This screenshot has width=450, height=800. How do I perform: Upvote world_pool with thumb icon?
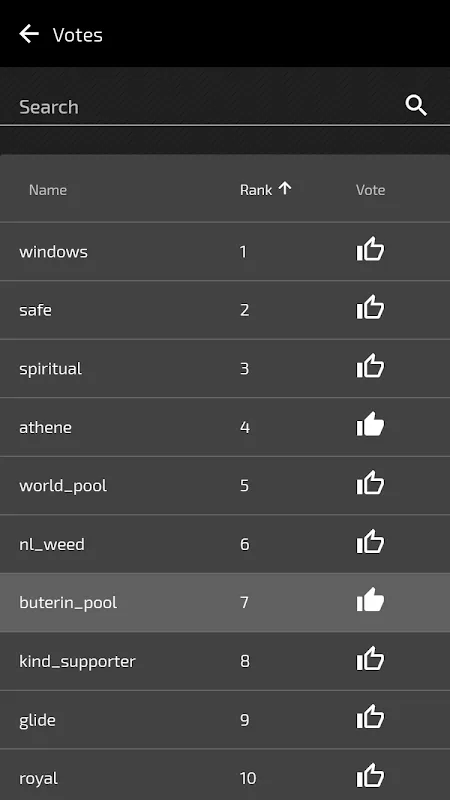(x=370, y=483)
